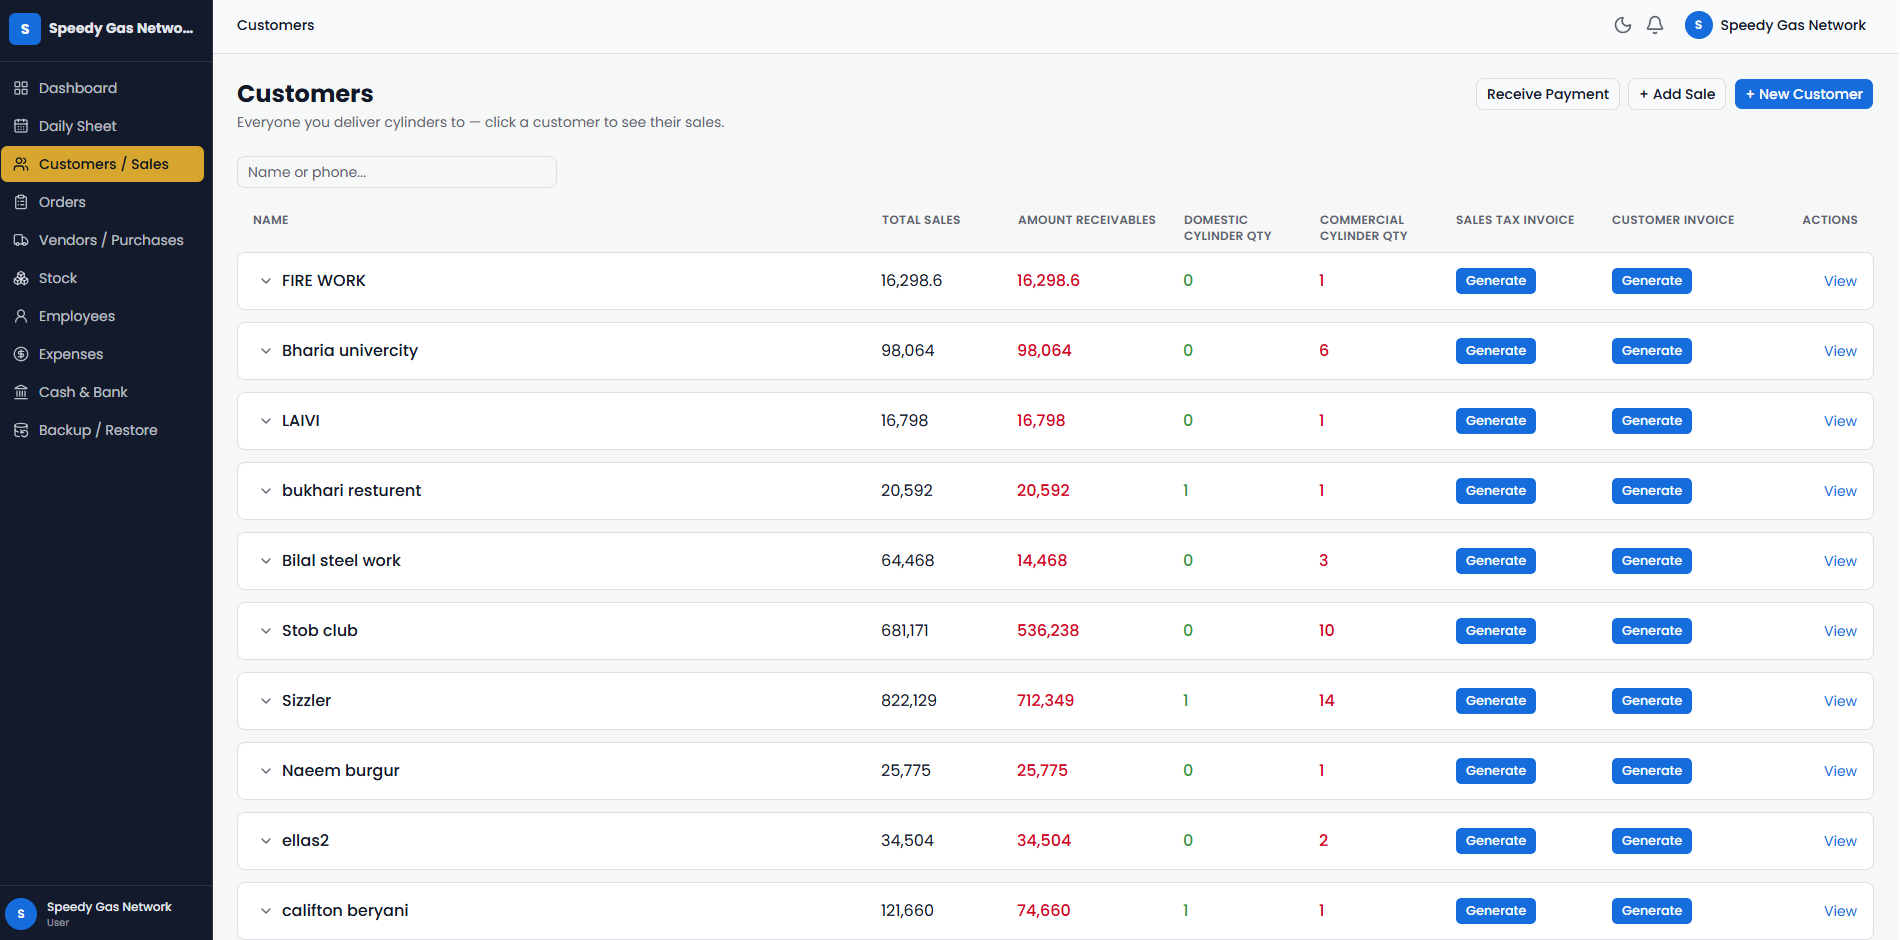Image resolution: width=1900 pixels, height=940 pixels.
Task: Open the Expenses page
Action: pos(102,354)
